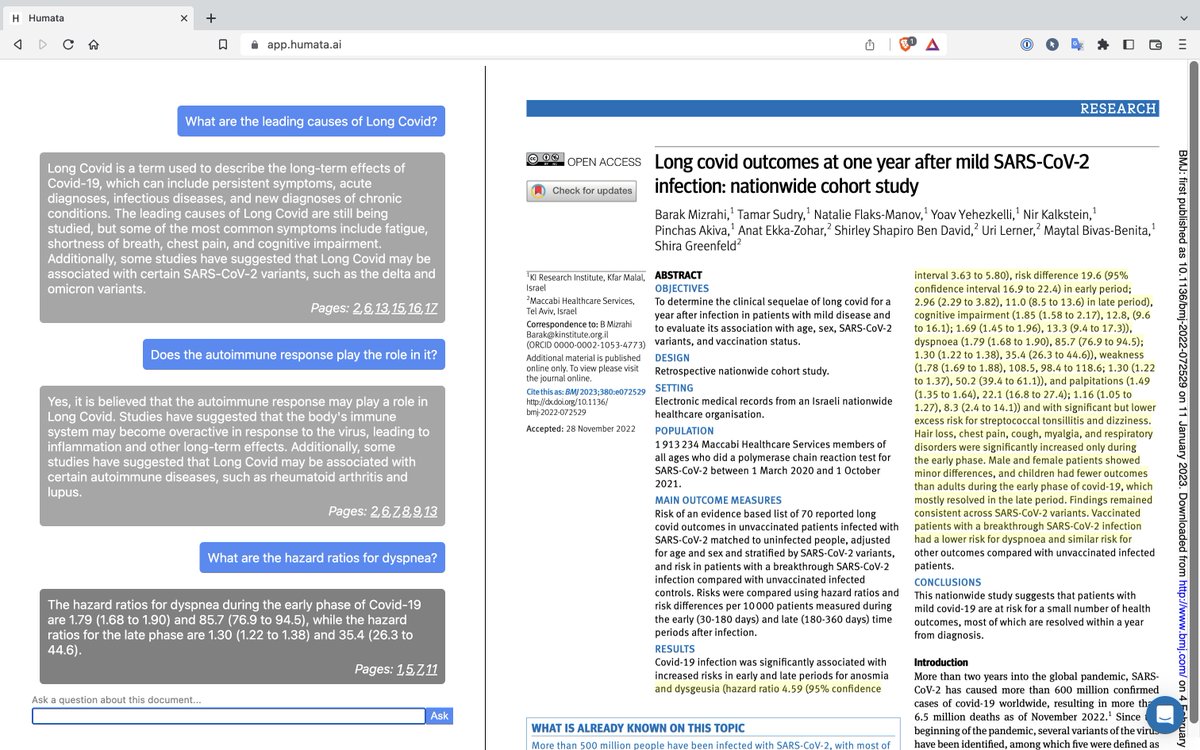Open Brave Shields lion icon
1200x750 pixels.
(906, 45)
